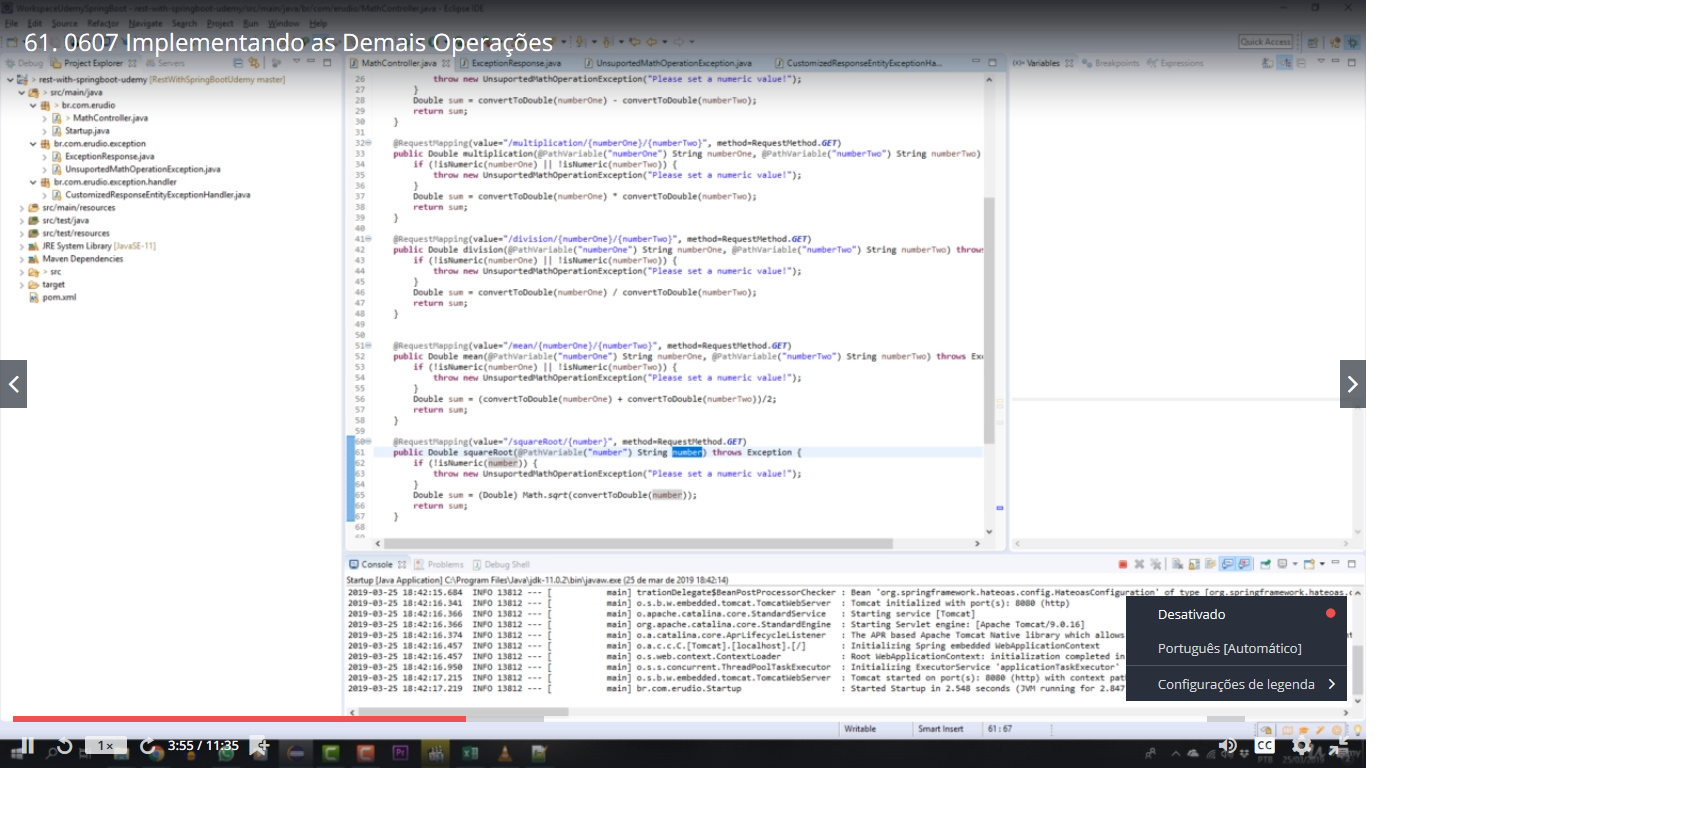Enable Português [Automático] captions
The image size is (1706, 818).
(1229, 648)
